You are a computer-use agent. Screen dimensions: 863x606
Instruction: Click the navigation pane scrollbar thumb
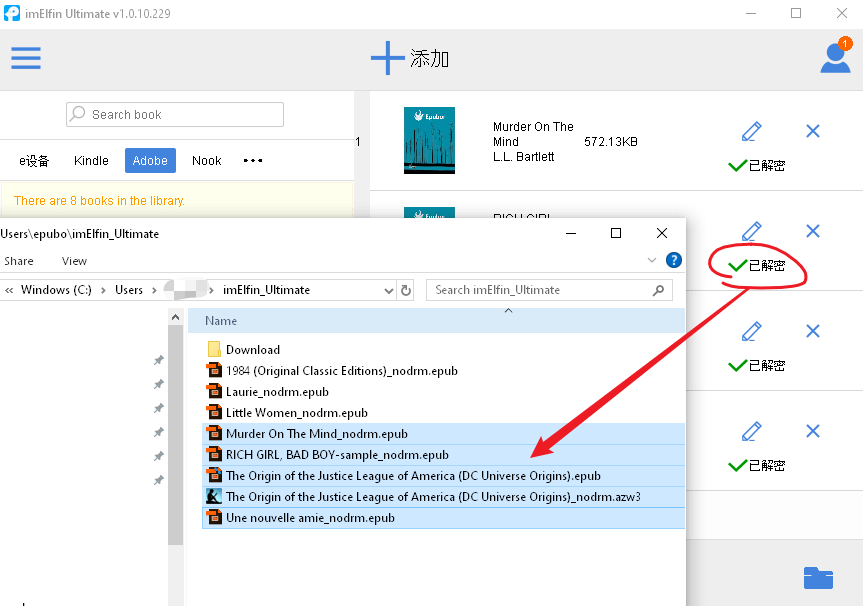point(176,435)
